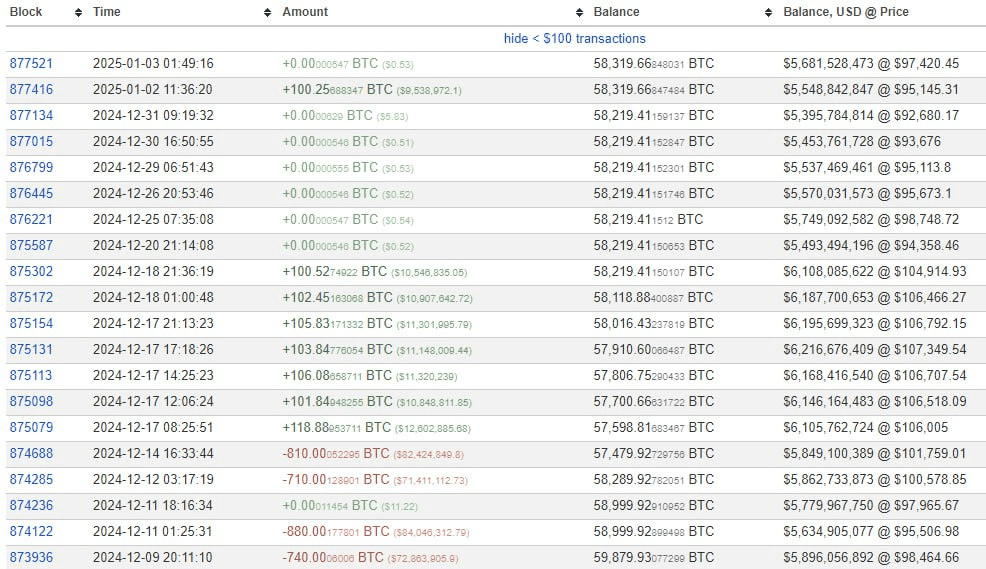
Task: Open block 877134 link
Action: click(31, 116)
